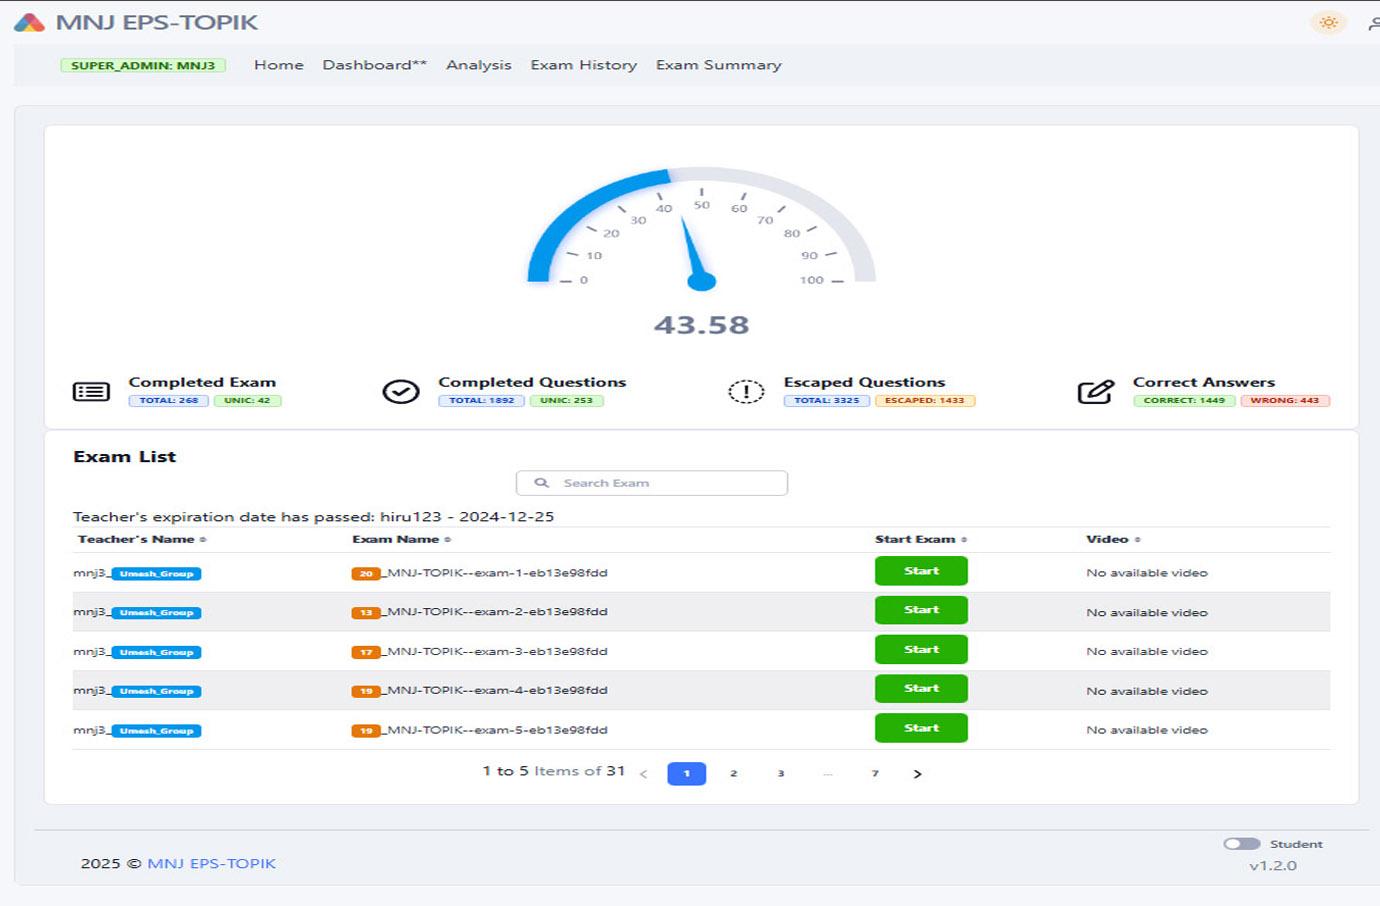Screen dimensions: 1380x906
Task: Click Umesh_Group tag in exam-5 row
Action: coord(156,731)
